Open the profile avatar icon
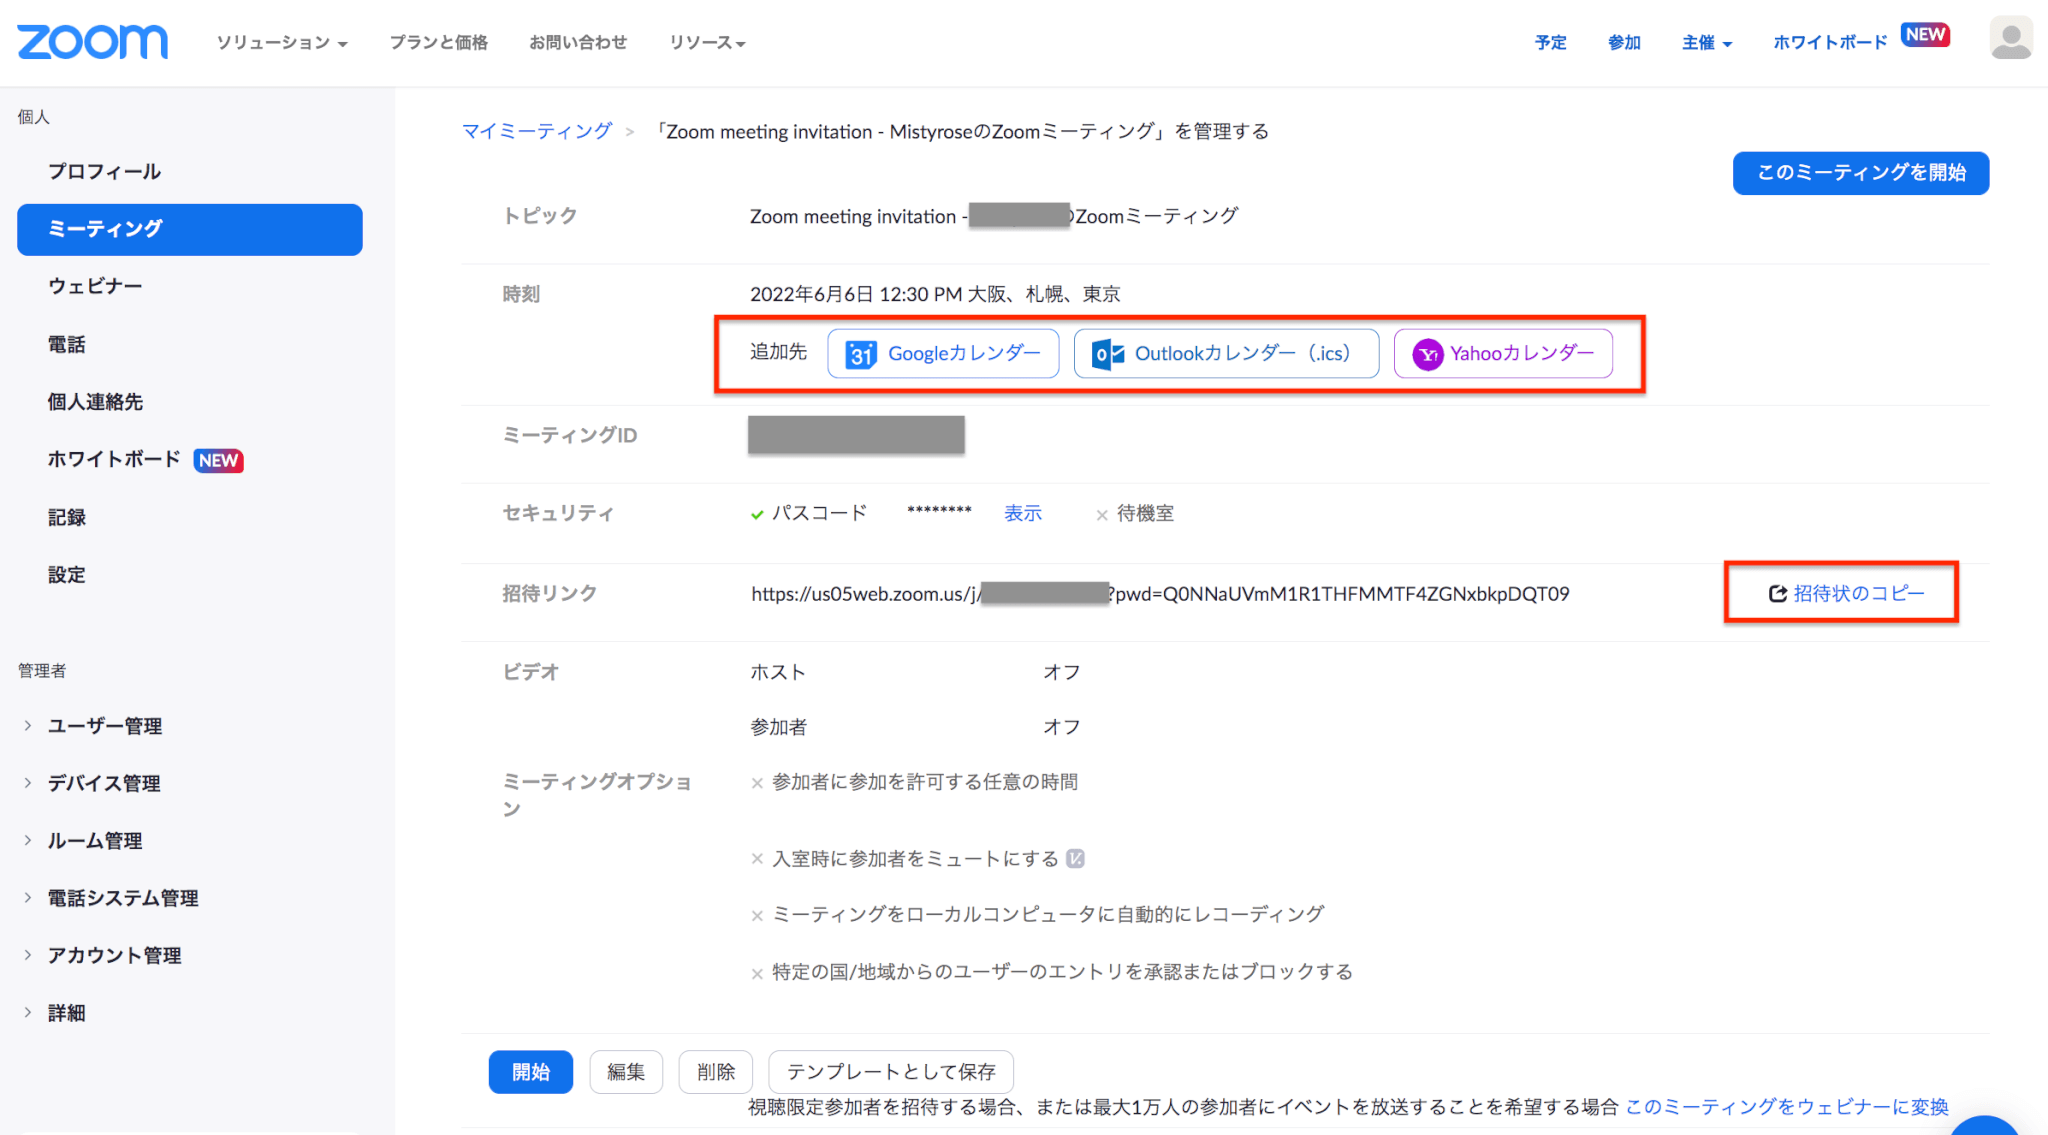 pyautogui.click(x=2010, y=38)
